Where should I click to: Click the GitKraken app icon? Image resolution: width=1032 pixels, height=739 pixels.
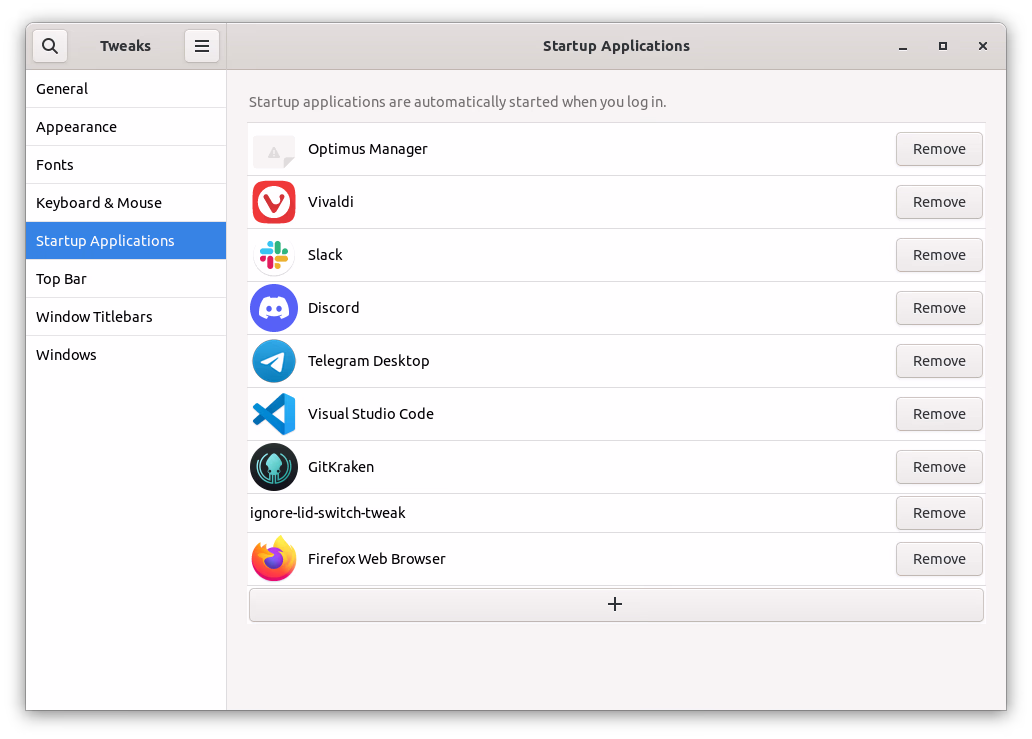pyautogui.click(x=274, y=467)
